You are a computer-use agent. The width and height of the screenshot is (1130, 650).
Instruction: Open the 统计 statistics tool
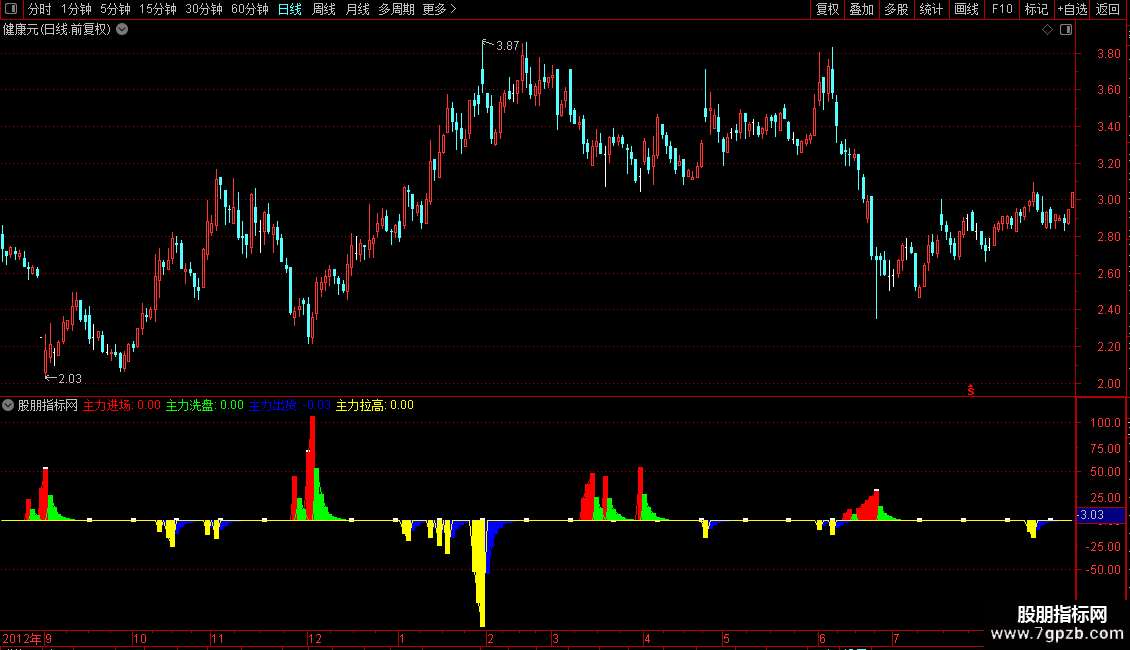coord(931,9)
